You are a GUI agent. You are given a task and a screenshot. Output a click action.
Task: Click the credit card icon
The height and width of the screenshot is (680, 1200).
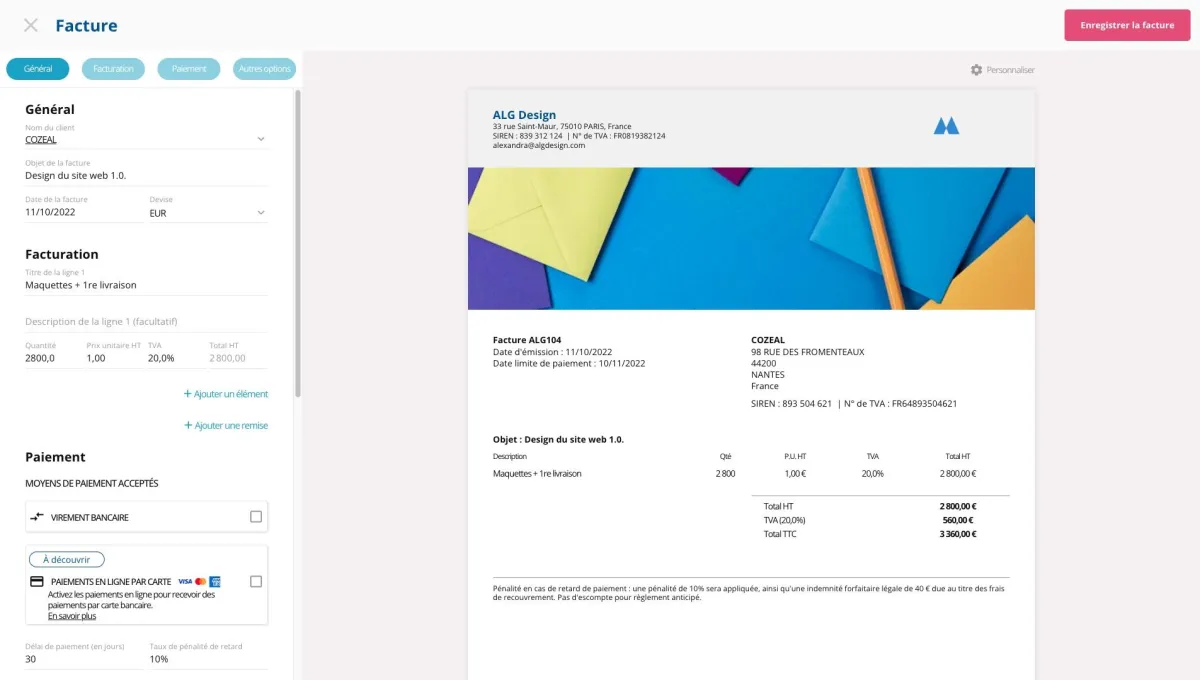click(x=37, y=581)
